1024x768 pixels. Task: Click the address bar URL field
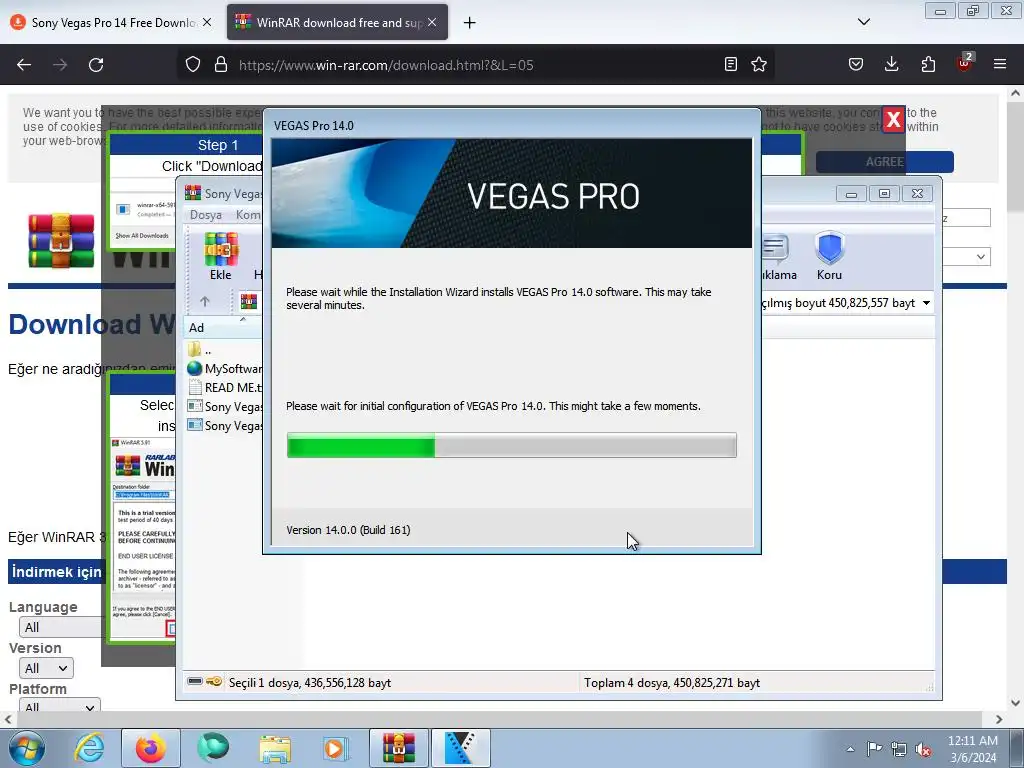click(477, 65)
